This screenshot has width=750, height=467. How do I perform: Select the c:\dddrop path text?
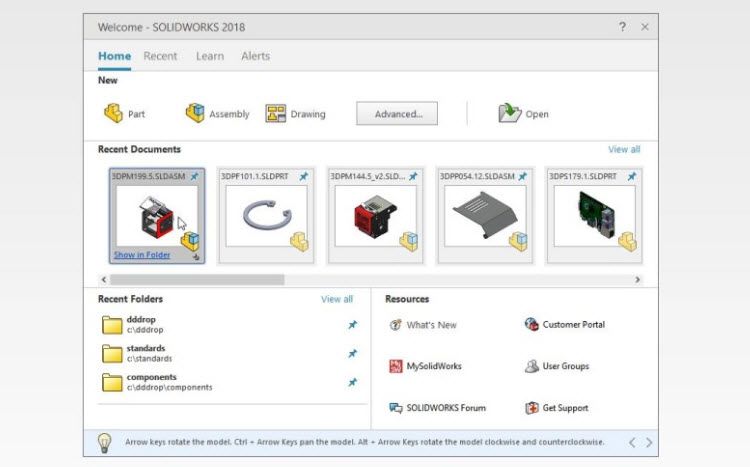pyautogui.click(x=145, y=330)
